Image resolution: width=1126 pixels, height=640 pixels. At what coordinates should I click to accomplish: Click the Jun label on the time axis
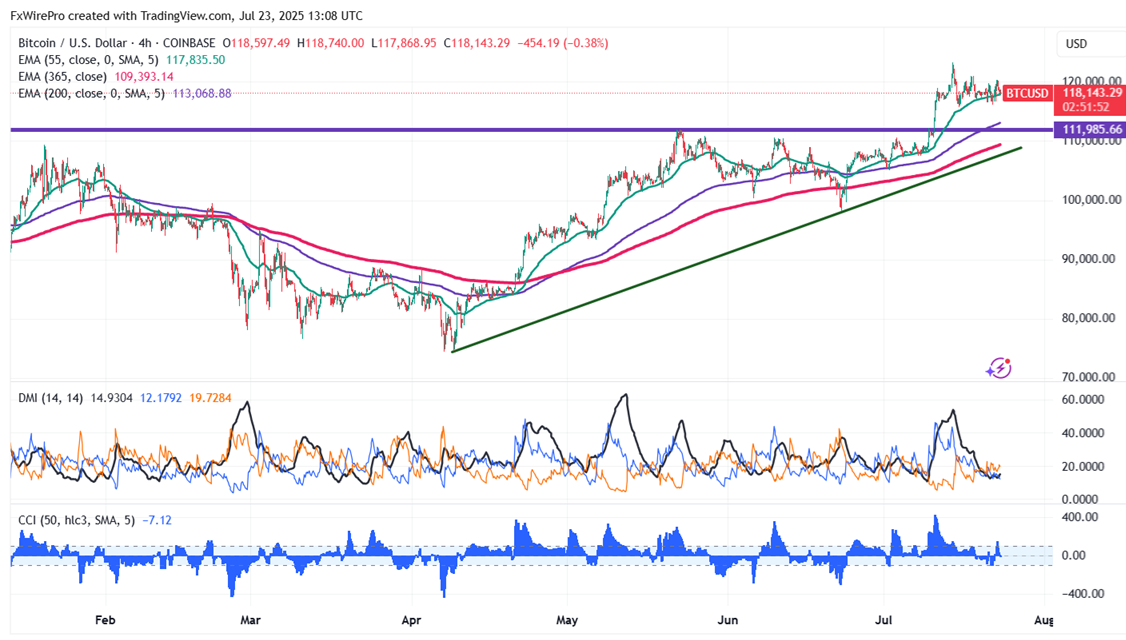727,620
